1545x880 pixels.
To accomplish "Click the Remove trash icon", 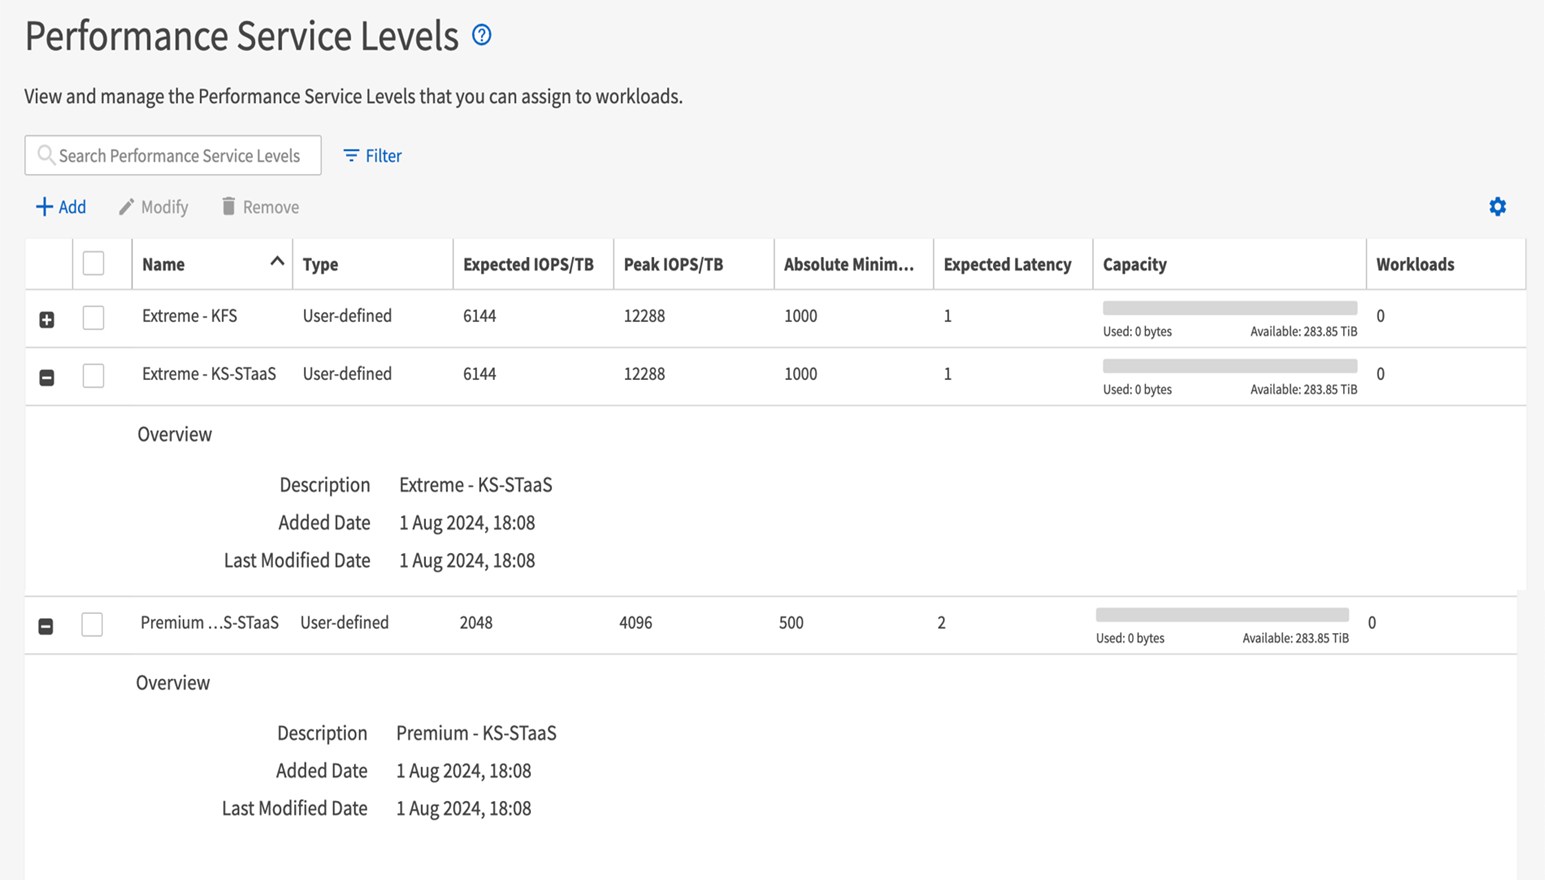I will (228, 207).
